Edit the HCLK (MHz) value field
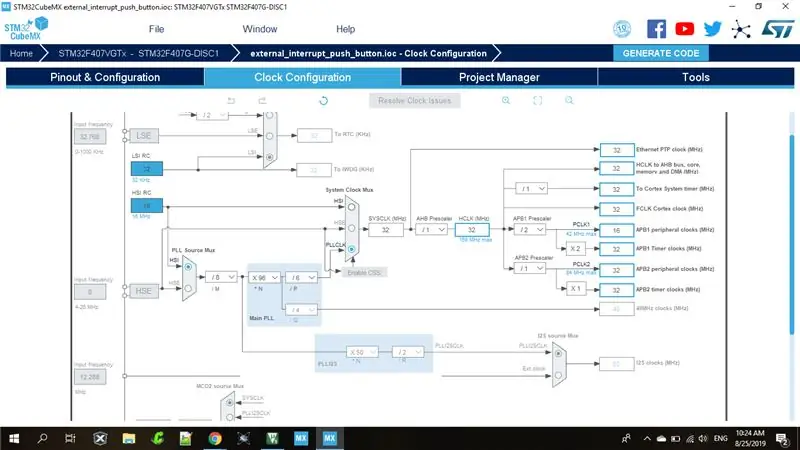Viewport: 800px width, 450px height. tap(472, 230)
